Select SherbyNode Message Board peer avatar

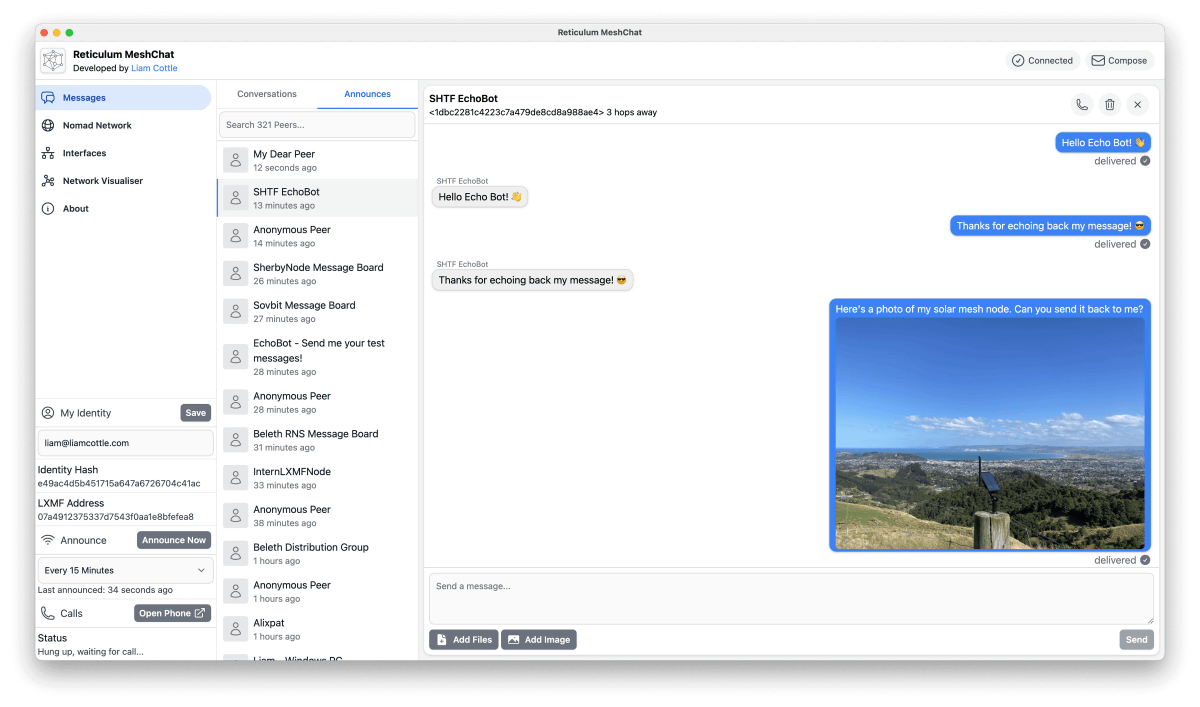click(236, 274)
